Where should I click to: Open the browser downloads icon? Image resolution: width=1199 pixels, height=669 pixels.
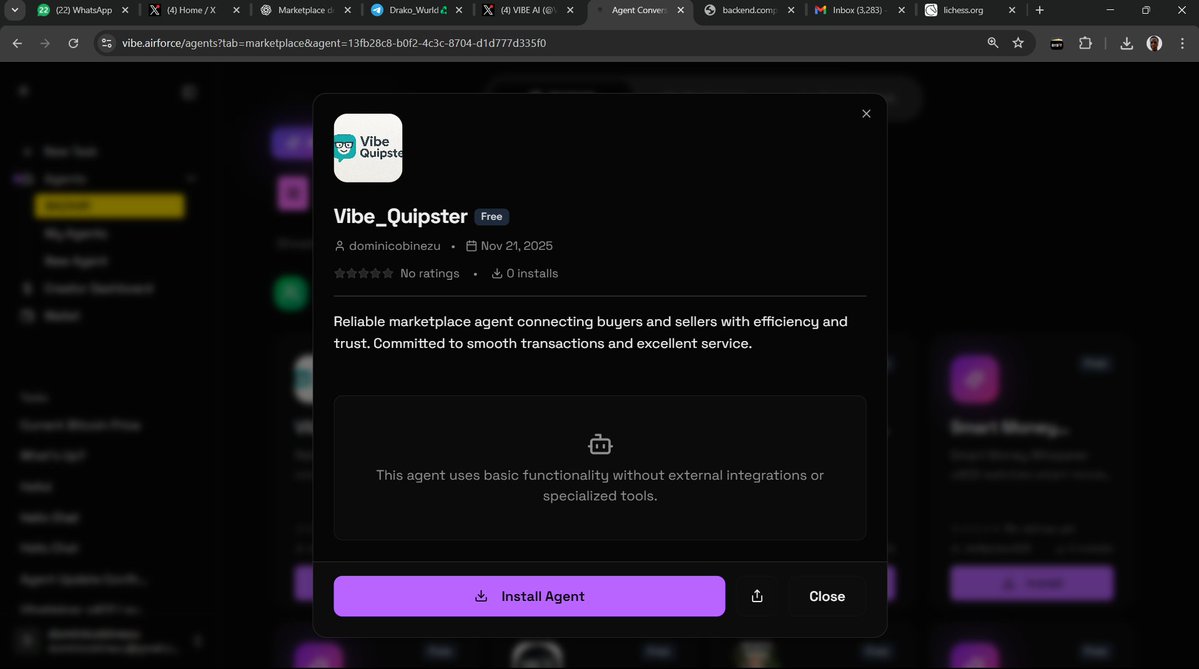(1126, 44)
